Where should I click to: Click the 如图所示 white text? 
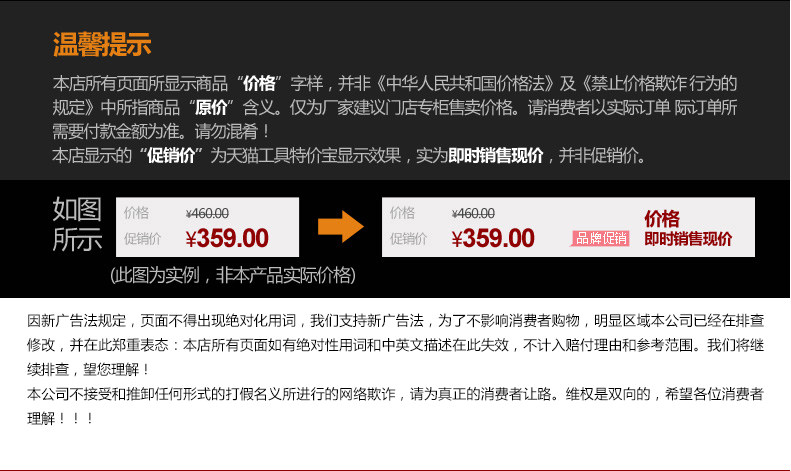pyautogui.click(x=77, y=224)
